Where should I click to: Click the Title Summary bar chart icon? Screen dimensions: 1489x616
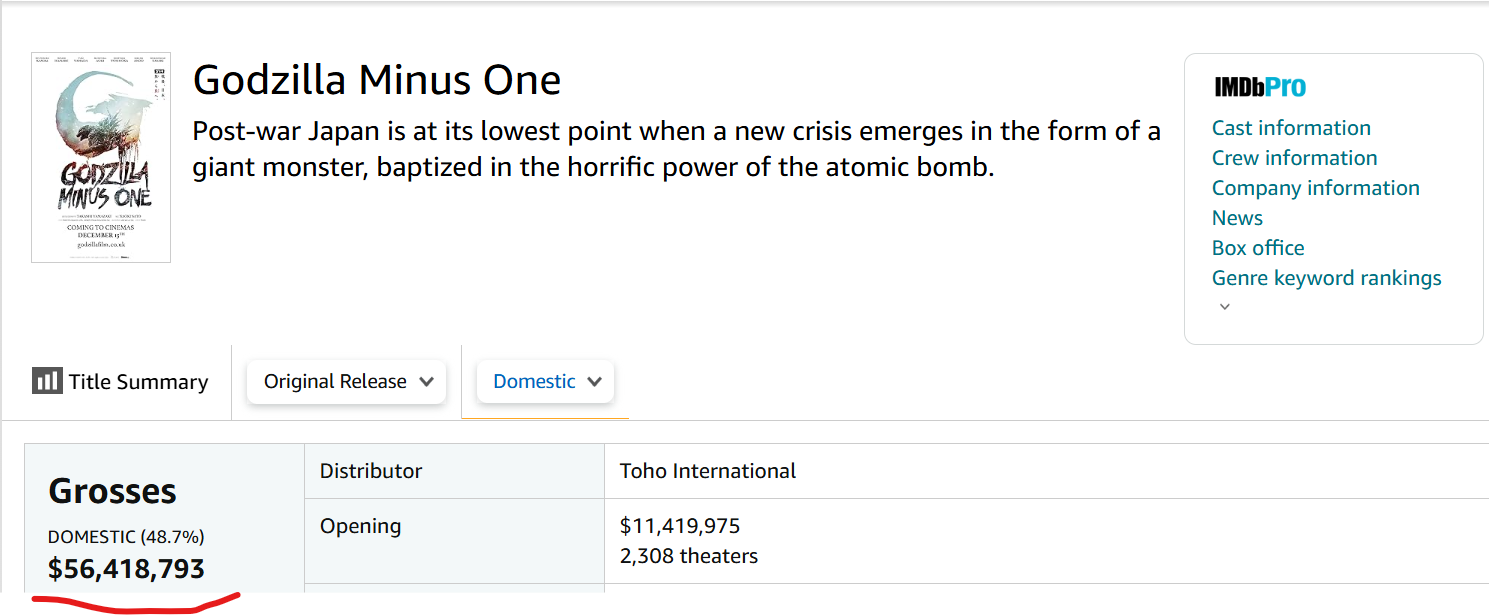click(x=47, y=381)
